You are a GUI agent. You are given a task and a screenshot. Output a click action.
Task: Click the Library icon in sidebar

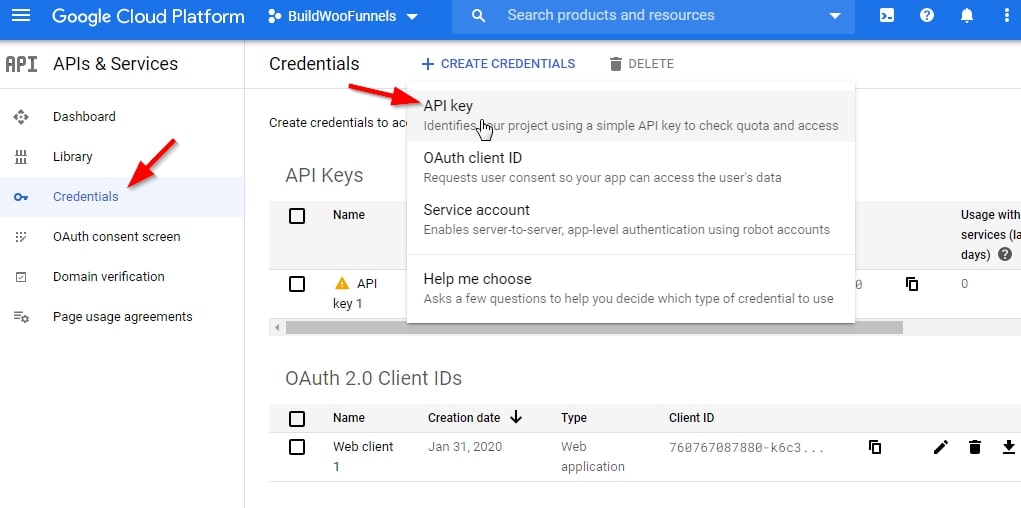21,156
